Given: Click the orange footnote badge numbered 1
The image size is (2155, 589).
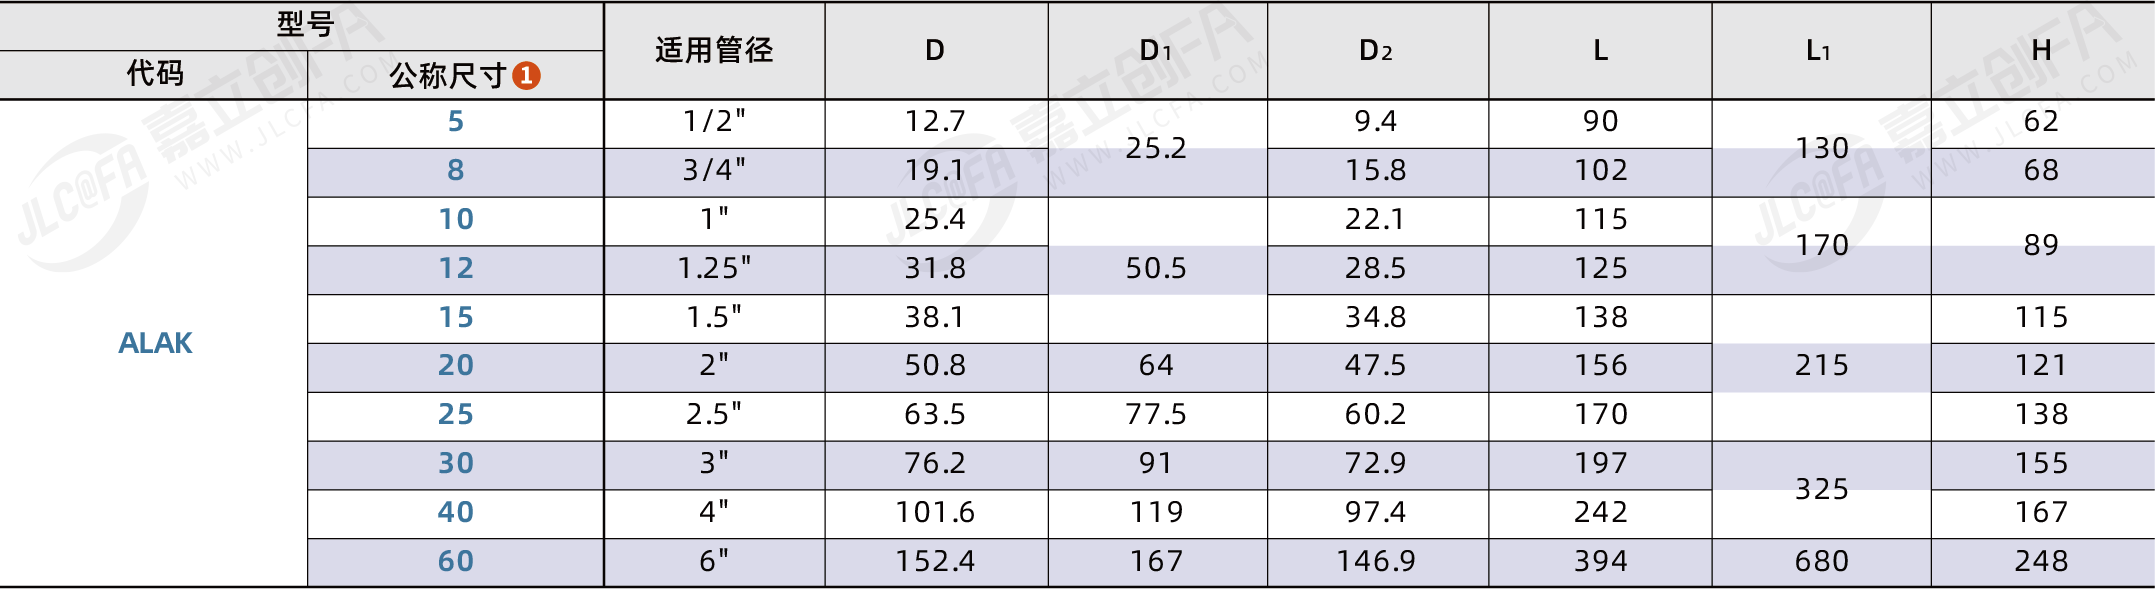Looking at the screenshot, I should [527, 75].
